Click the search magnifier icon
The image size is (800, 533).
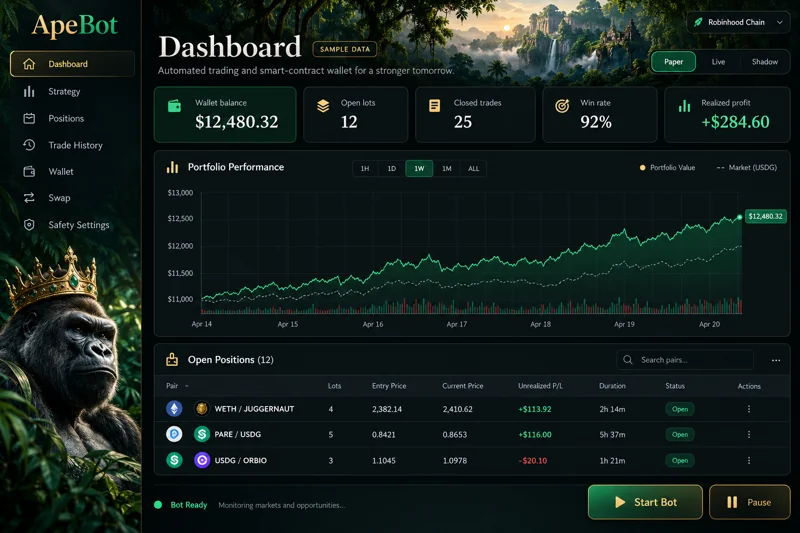click(x=628, y=360)
